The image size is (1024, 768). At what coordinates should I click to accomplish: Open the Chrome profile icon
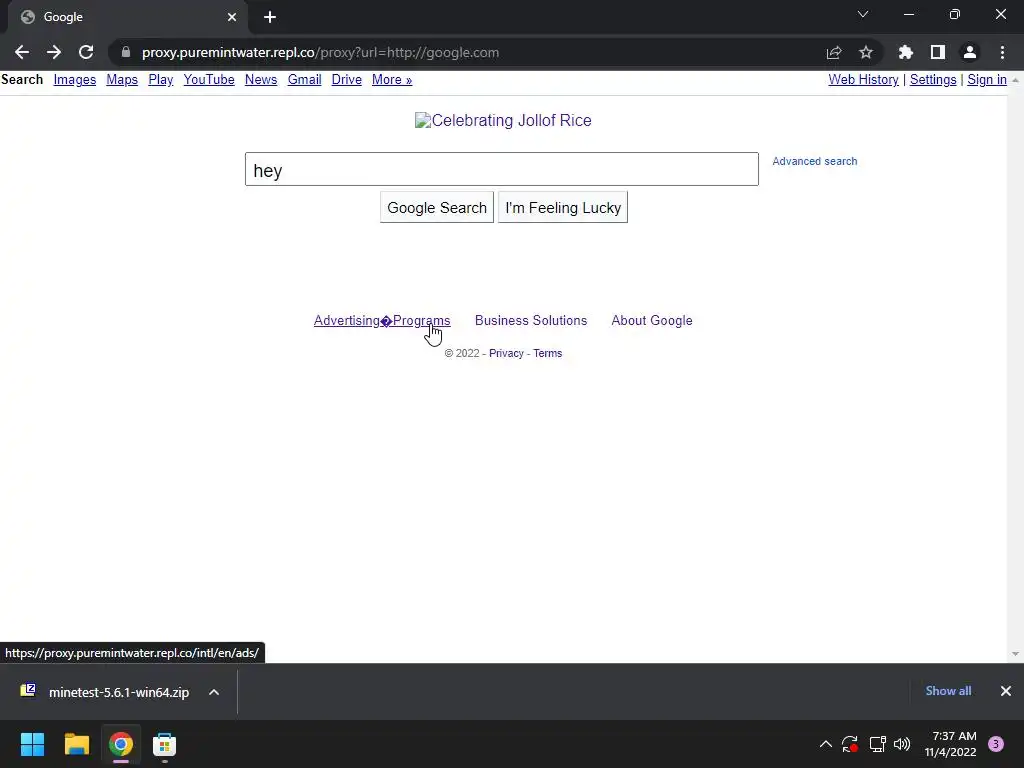pos(970,52)
